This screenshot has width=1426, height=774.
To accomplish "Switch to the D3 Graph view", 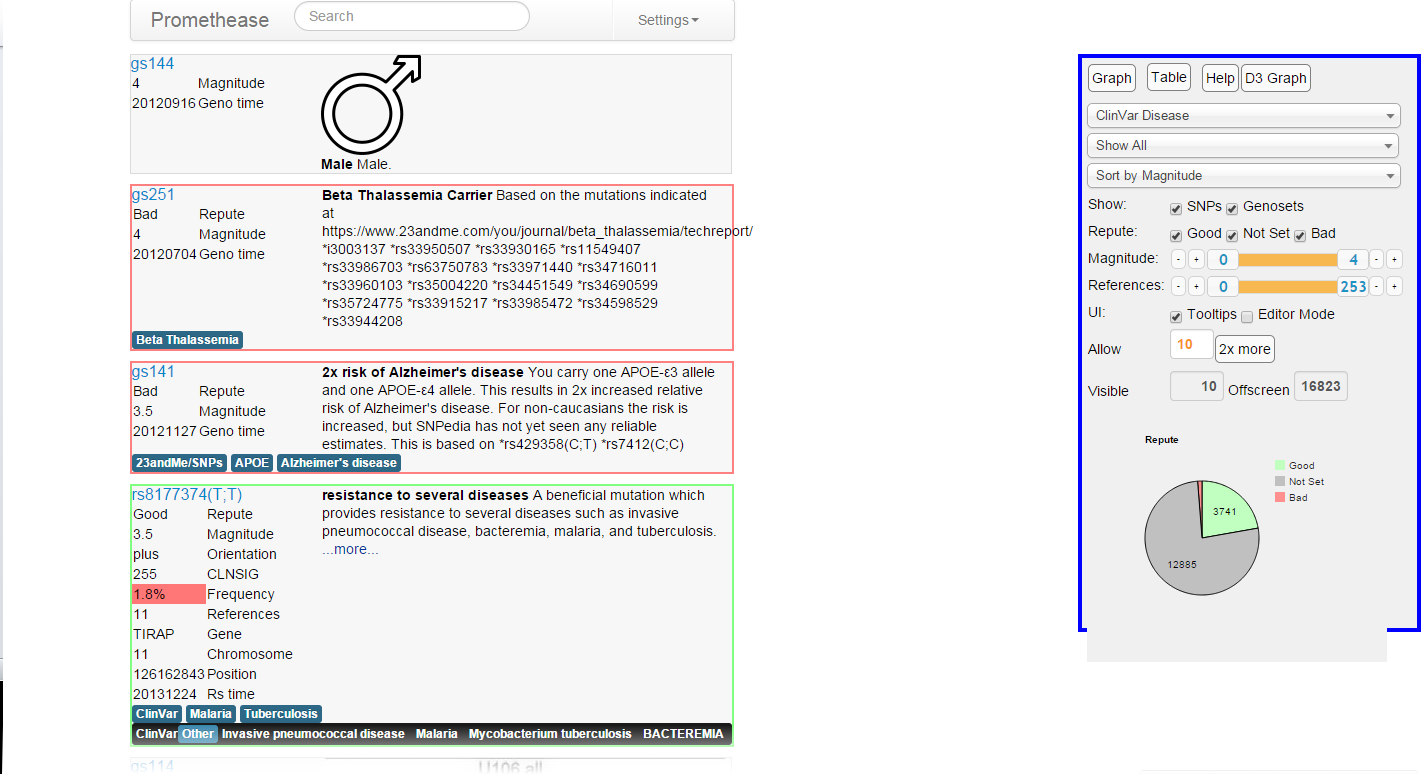I will click(x=1276, y=77).
